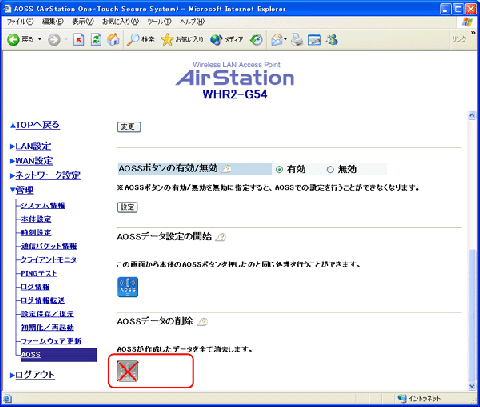Open 本体設定 sidebar link

(x=36, y=219)
